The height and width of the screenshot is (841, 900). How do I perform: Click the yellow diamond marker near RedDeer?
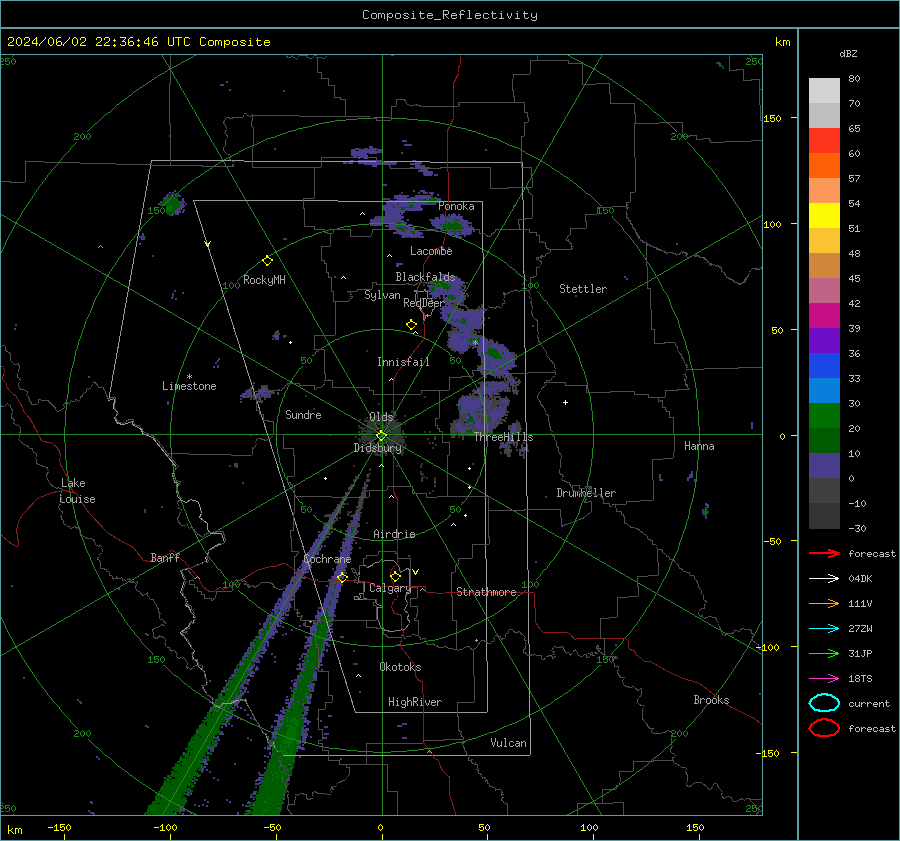[411, 325]
